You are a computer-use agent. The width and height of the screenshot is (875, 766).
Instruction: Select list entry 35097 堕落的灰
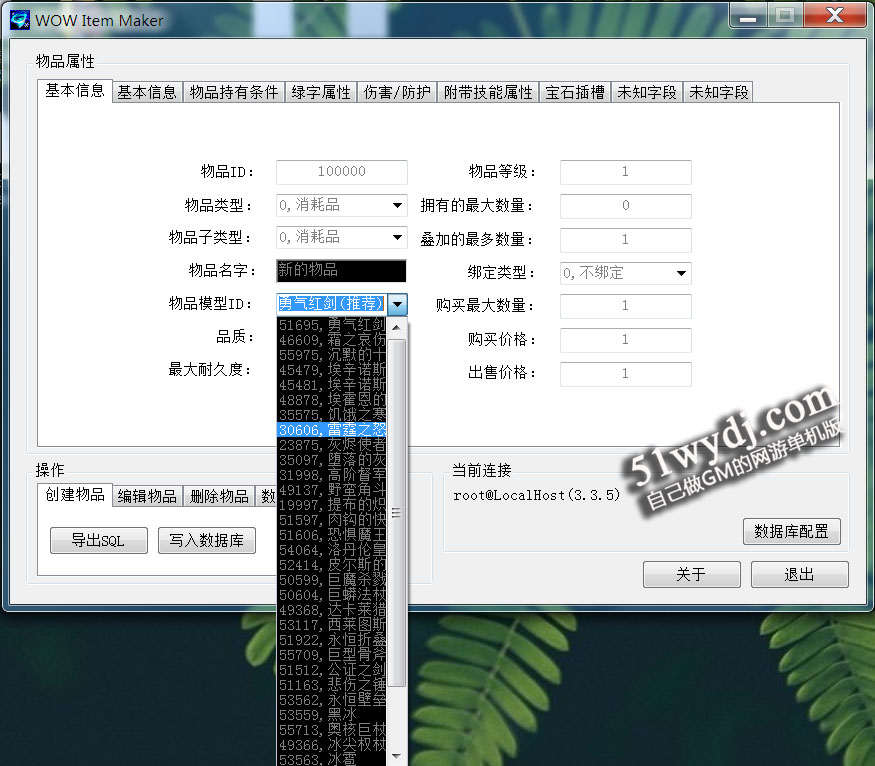point(331,460)
